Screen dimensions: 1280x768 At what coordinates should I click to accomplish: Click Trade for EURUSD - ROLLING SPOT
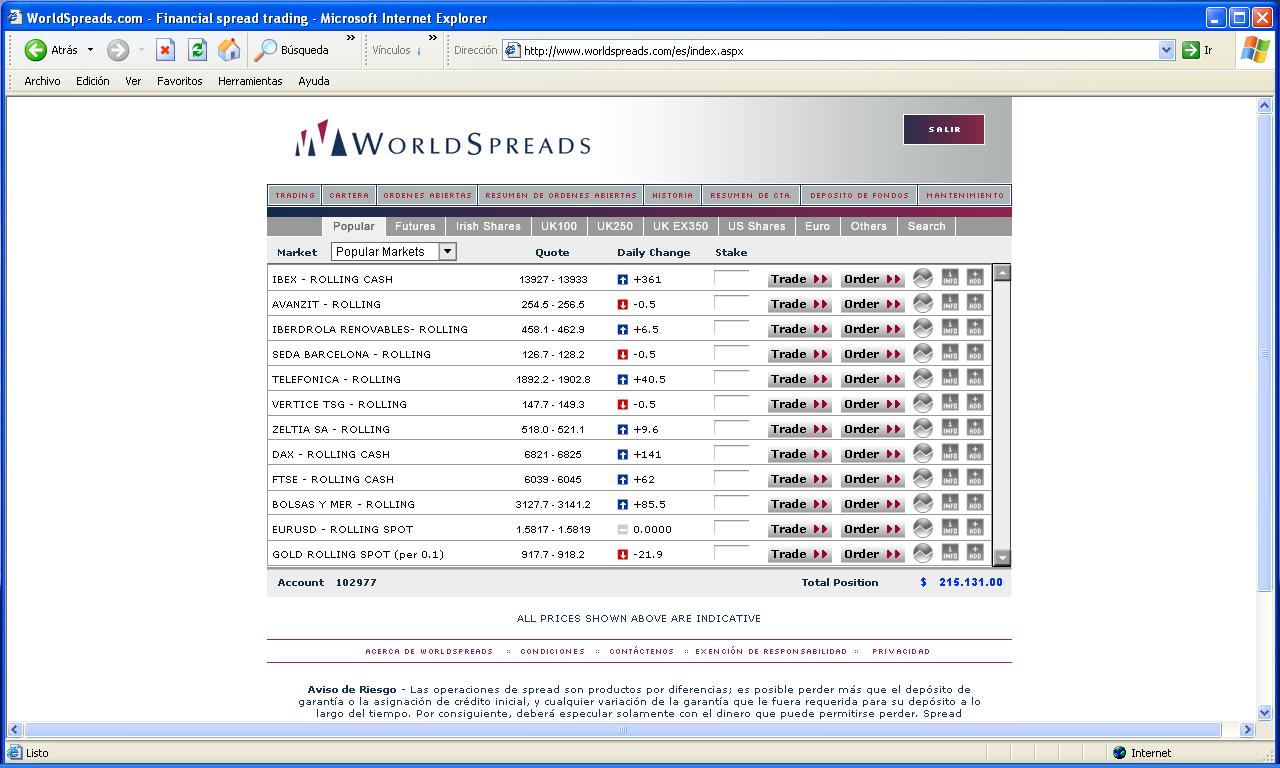point(799,529)
